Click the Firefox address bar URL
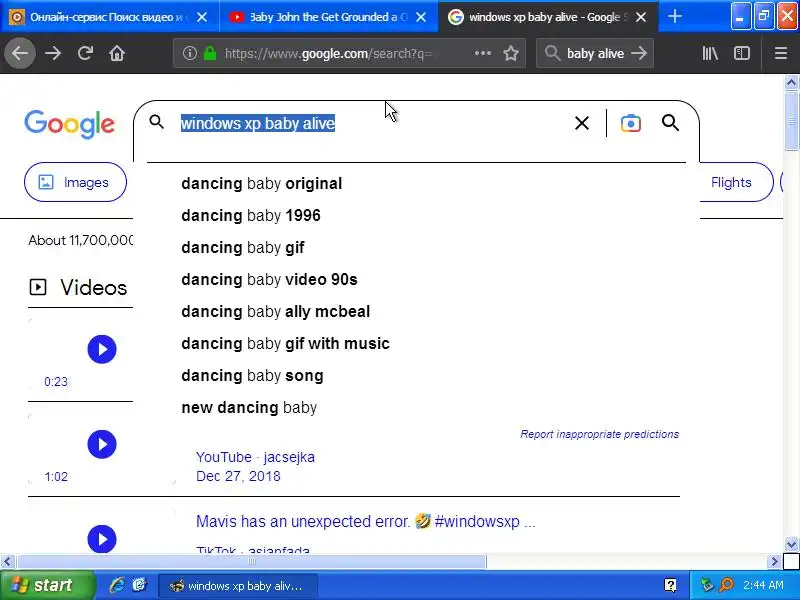Viewport: 800px width, 600px height. [329, 53]
